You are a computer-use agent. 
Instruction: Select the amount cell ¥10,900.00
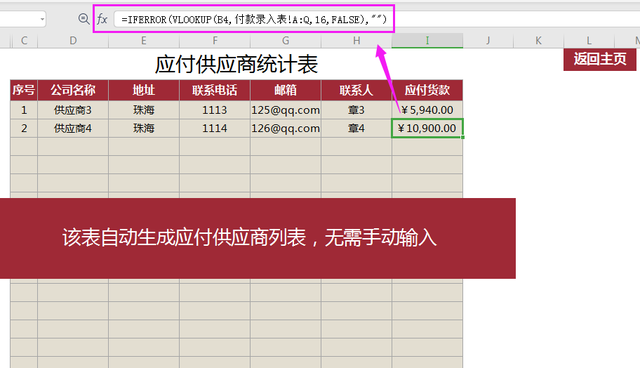427,129
